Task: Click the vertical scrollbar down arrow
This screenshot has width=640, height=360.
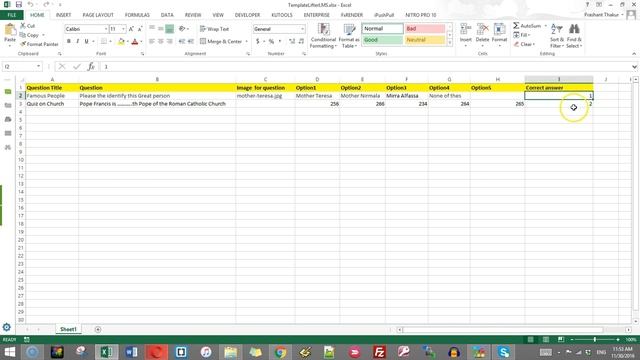Action: (636, 322)
